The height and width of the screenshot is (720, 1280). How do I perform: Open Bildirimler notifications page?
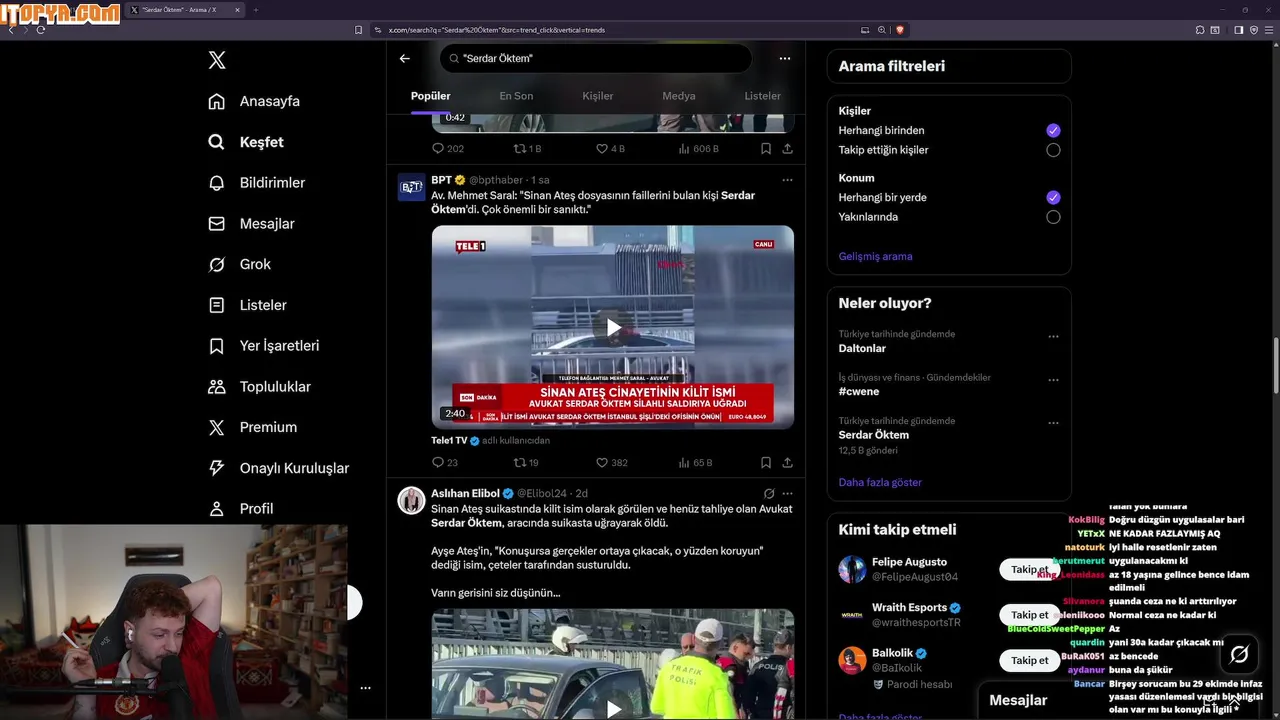(256, 183)
